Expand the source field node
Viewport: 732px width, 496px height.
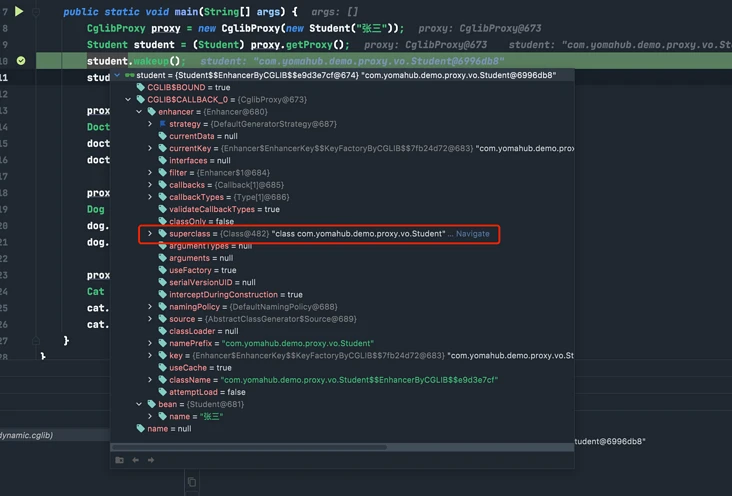[x=150, y=319]
